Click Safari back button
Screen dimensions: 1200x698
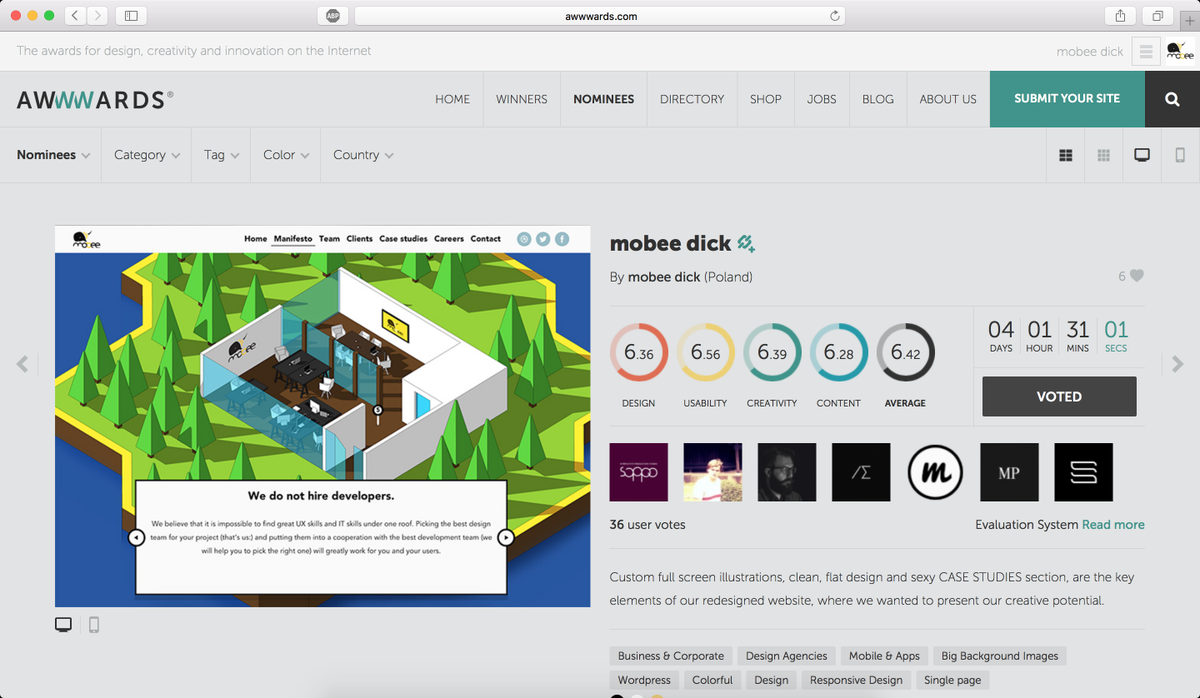pyautogui.click(x=76, y=16)
